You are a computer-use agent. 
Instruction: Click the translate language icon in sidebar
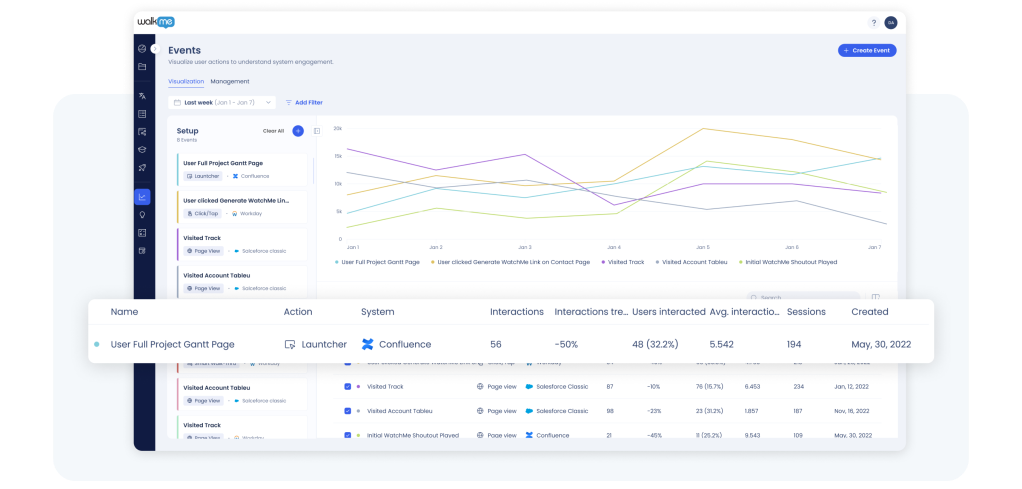pyautogui.click(x=143, y=96)
